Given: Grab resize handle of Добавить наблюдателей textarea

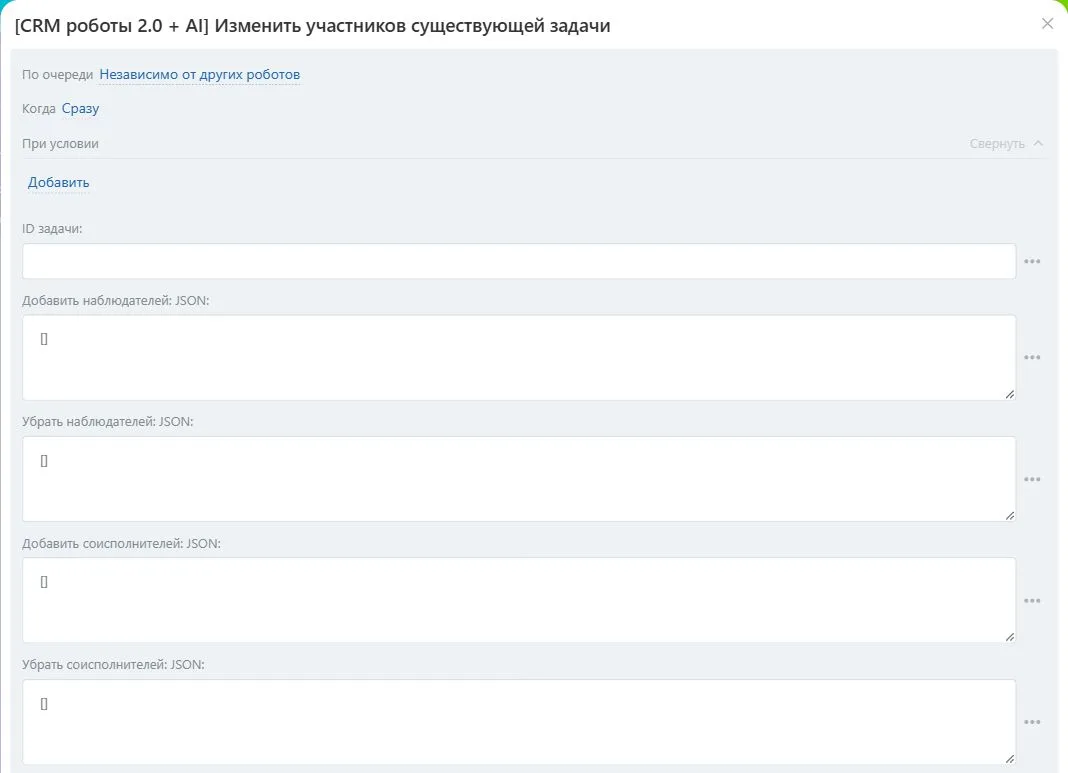Looking at the screenshot, I should [1009, 394].
